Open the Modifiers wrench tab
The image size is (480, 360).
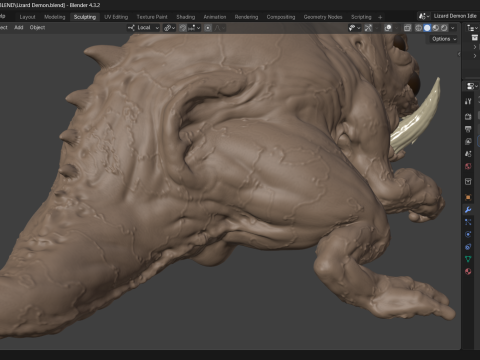pyautogui.click(x=468, y=210)
